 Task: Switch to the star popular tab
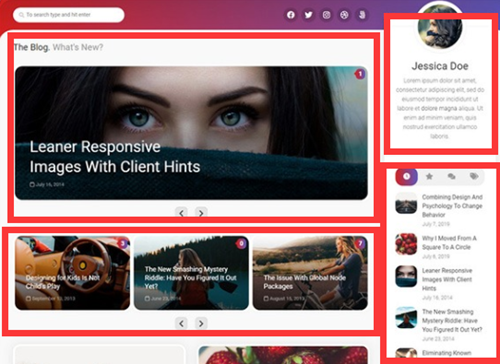coord(429,176)
